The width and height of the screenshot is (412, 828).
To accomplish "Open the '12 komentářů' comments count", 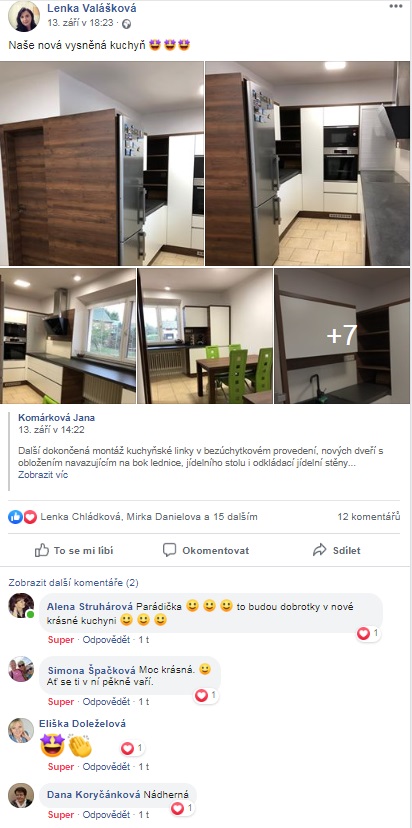I will 369,516.
